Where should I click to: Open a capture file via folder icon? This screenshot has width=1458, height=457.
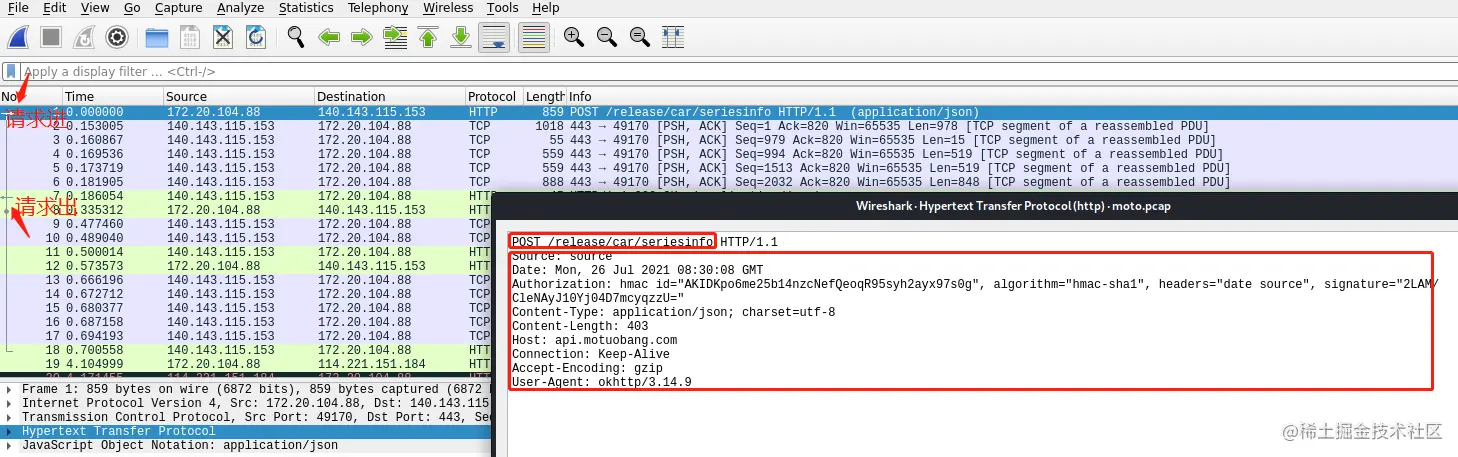pyautogui.click(x=157, y=38)
